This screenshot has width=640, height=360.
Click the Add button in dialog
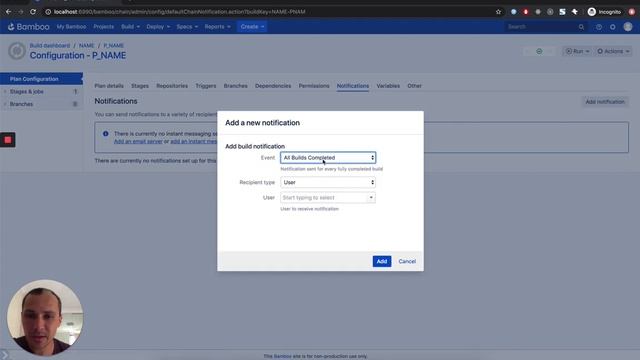[382, 261]
